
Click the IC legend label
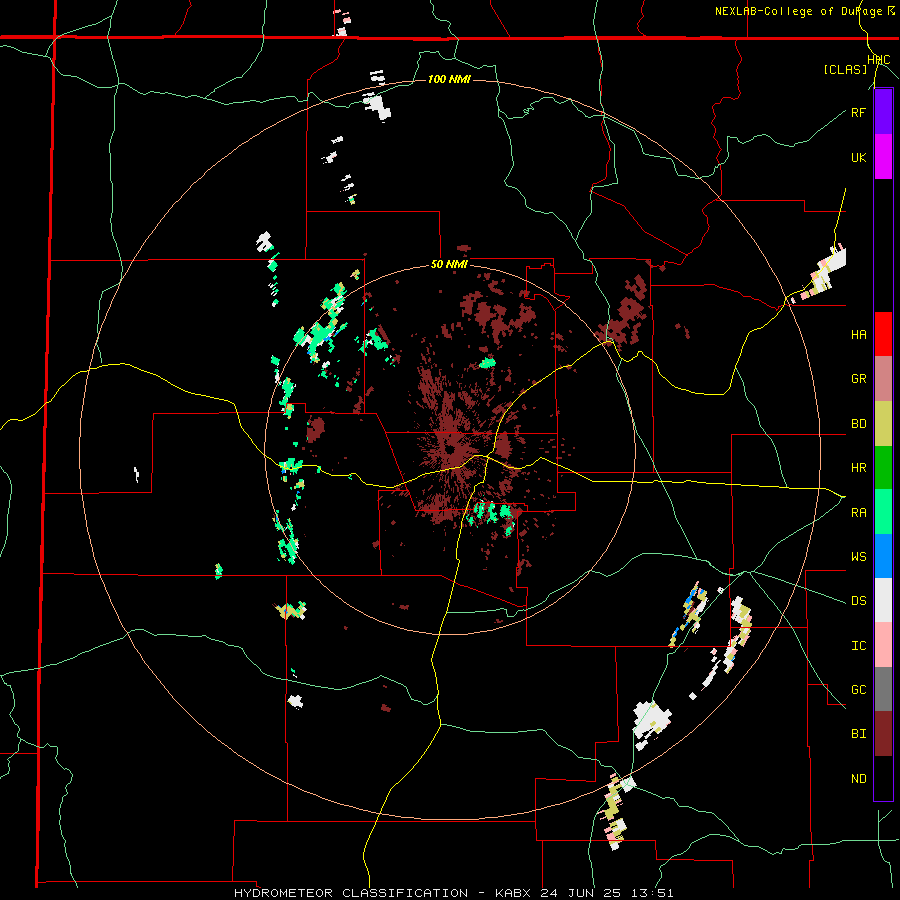click(859, 646)
